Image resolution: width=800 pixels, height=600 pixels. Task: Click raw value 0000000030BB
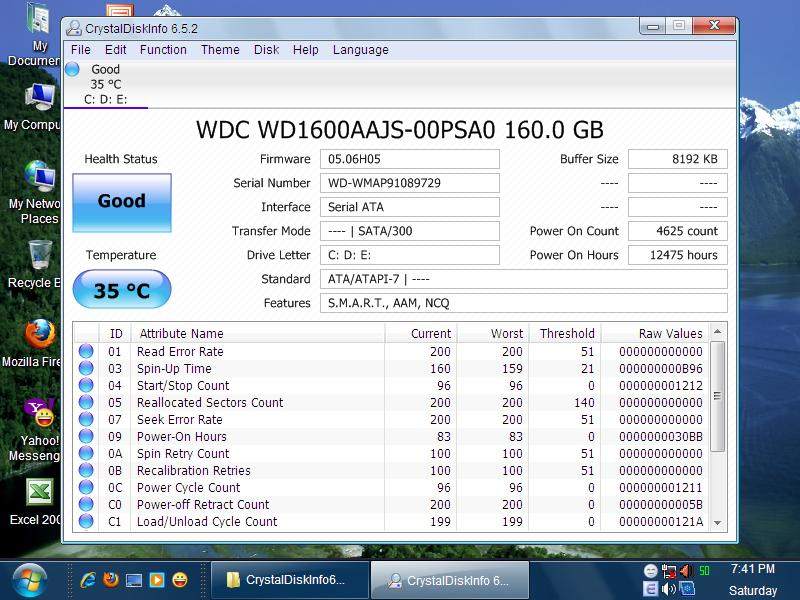tap(661, 437)
